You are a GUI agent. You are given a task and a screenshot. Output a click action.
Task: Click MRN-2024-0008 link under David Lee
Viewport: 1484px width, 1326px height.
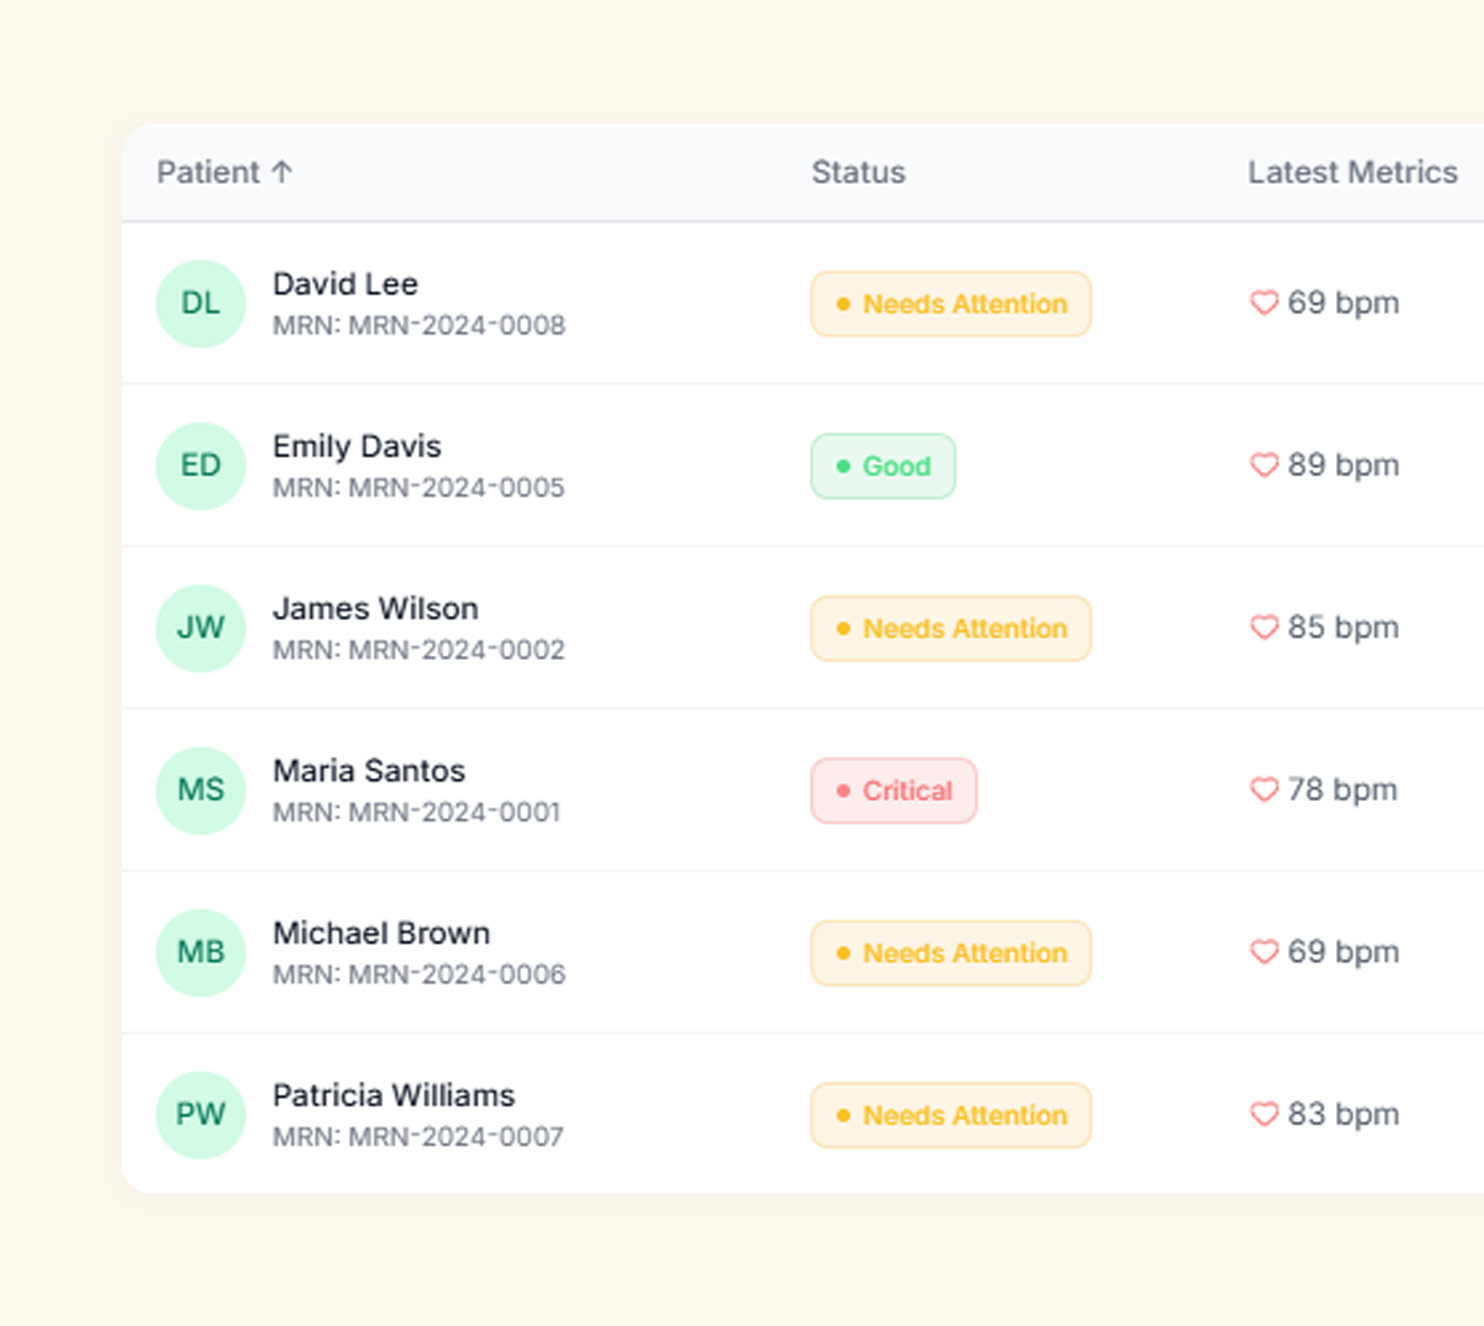pos(419,325)
